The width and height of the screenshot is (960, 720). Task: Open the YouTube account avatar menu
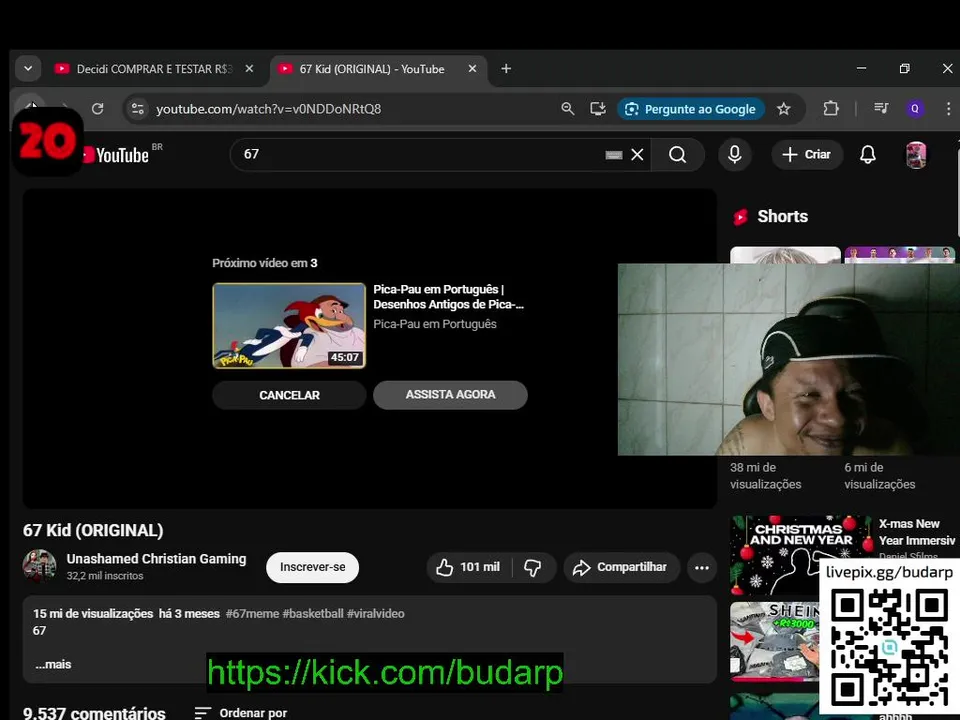point(916,154)
